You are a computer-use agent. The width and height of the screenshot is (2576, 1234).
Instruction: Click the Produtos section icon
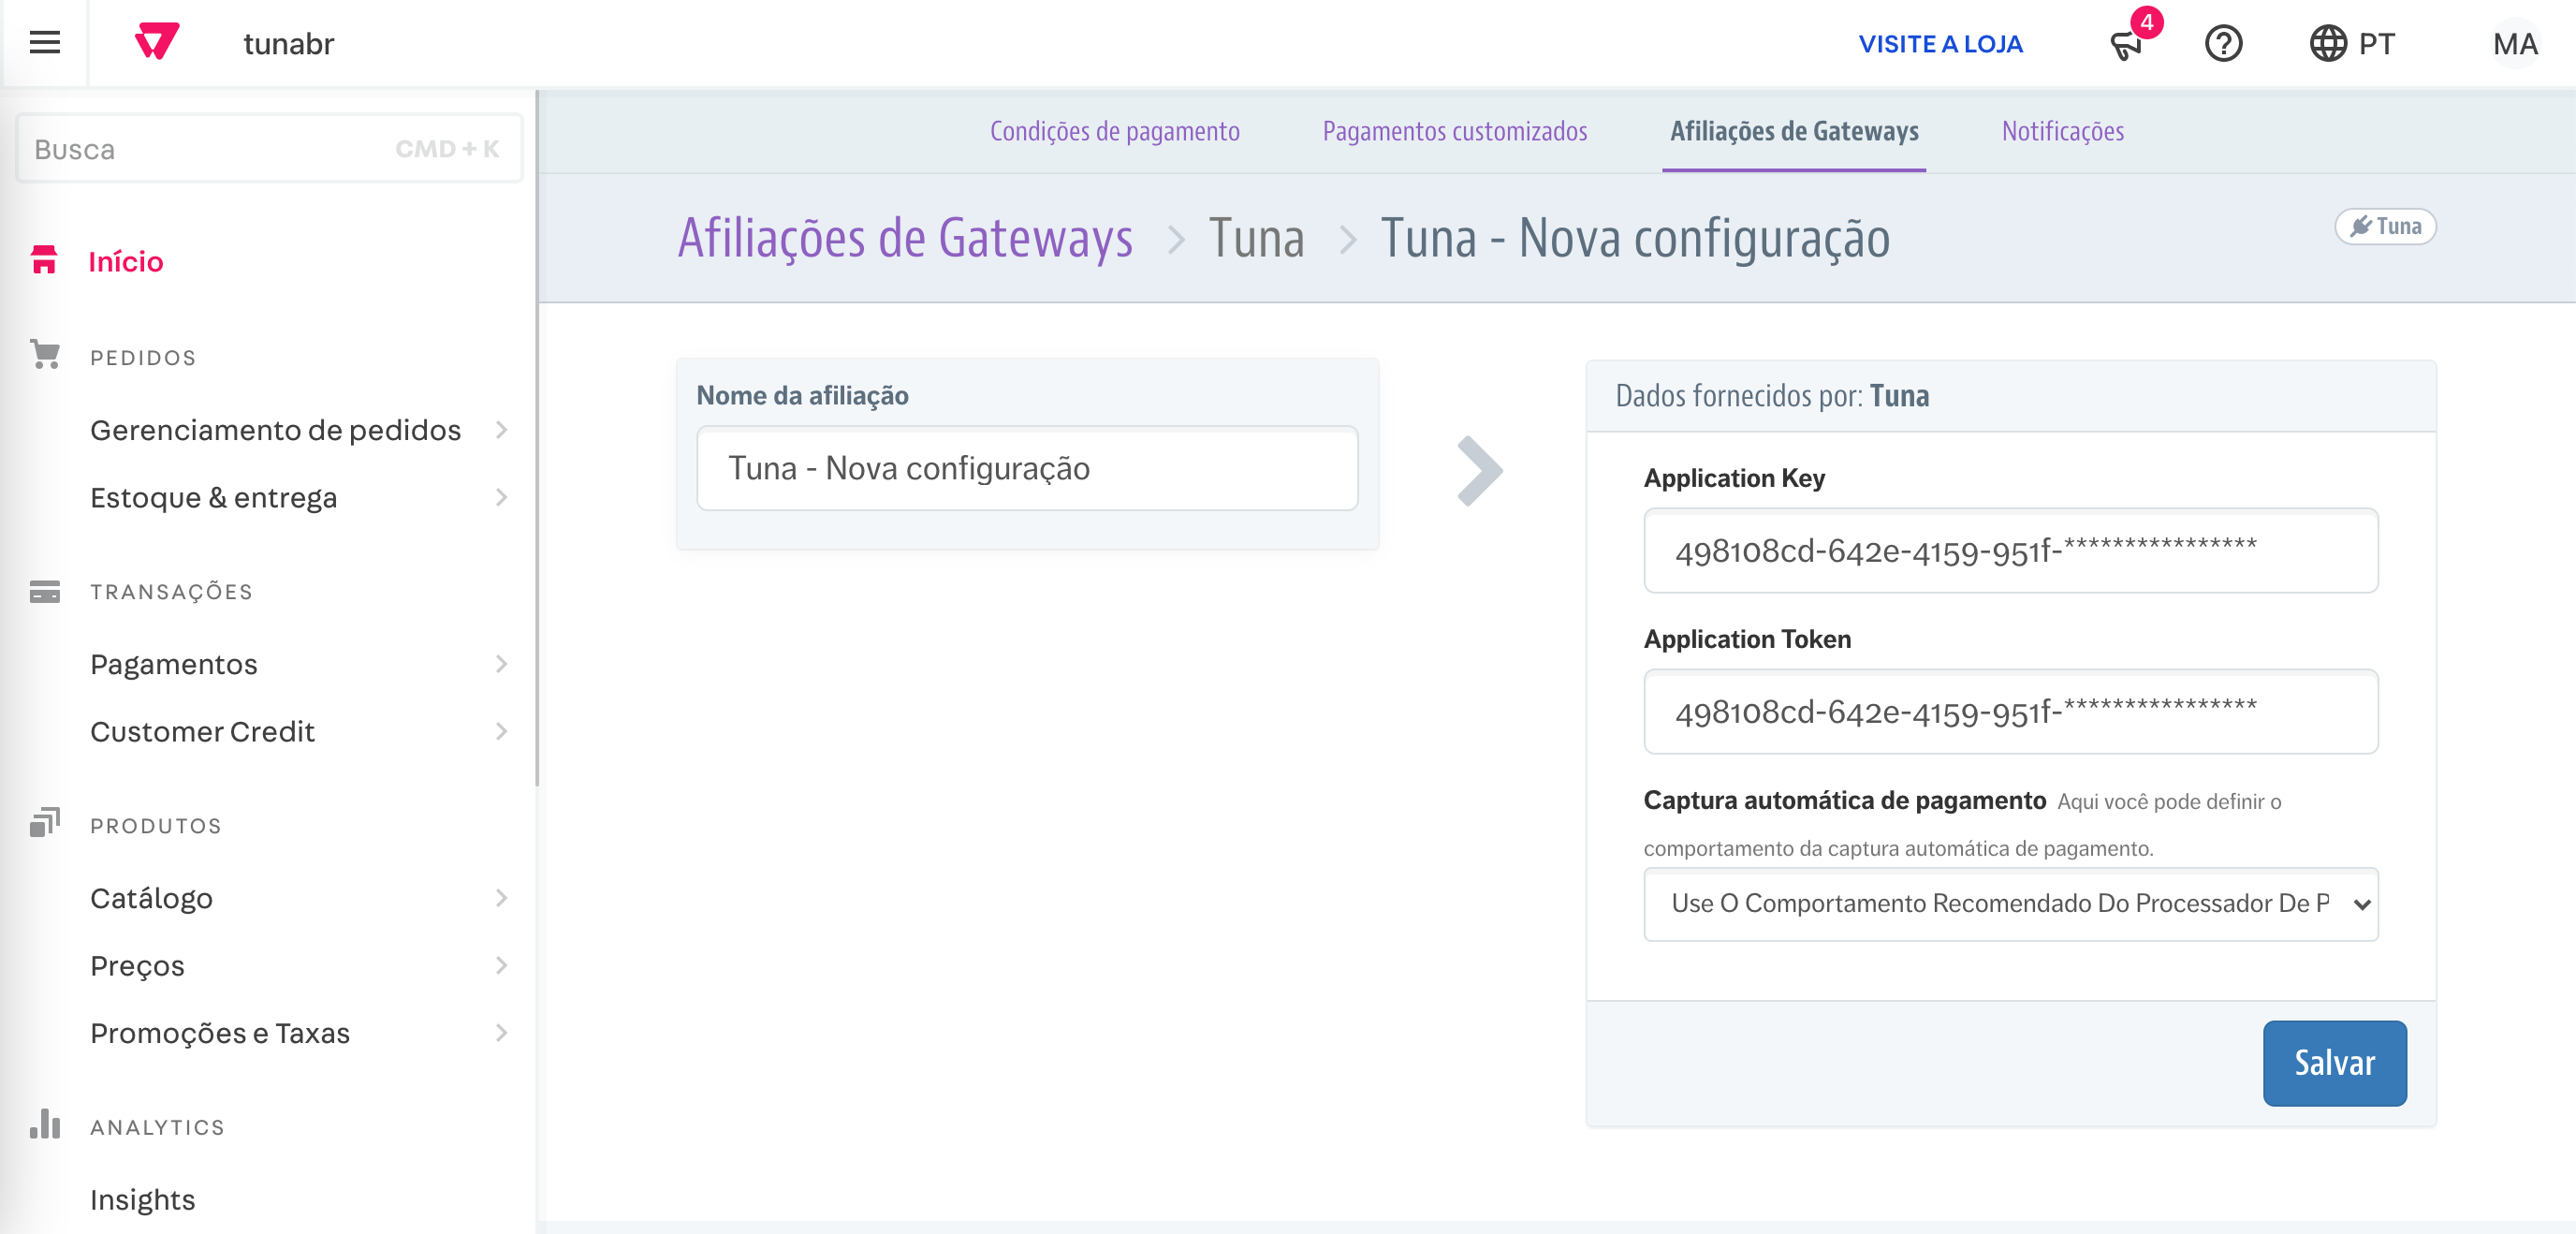pos(44,823)
